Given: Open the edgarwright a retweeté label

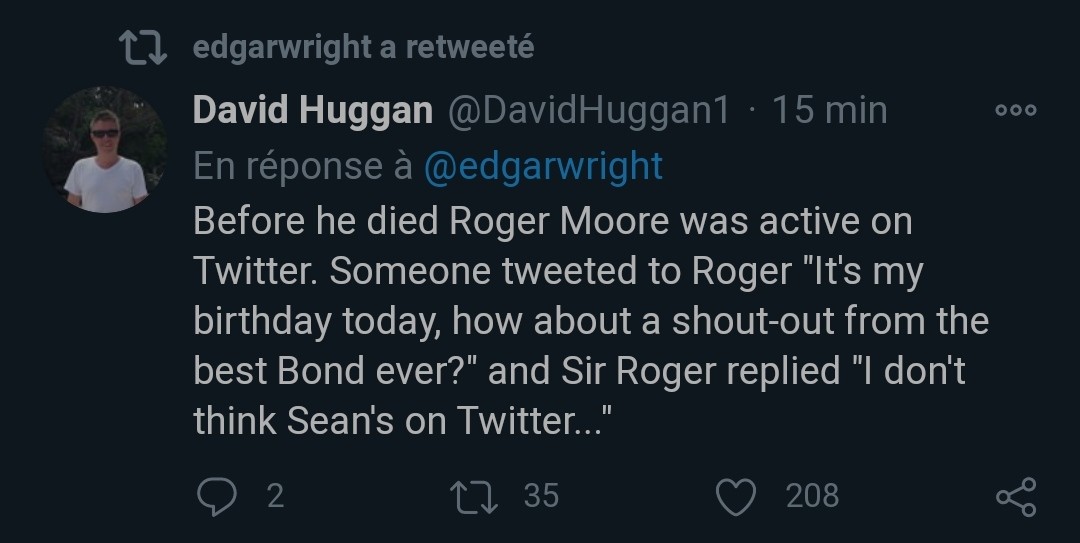Looking at the screenshot, I should [x=363, y=47].
